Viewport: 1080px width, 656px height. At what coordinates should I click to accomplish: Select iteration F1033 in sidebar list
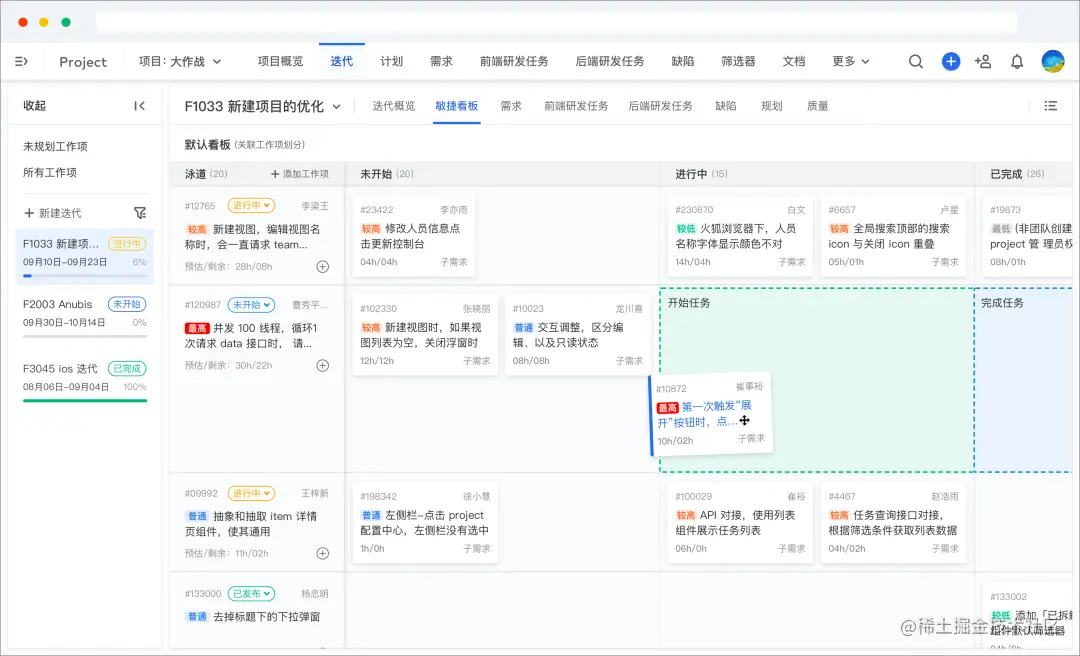84,256
